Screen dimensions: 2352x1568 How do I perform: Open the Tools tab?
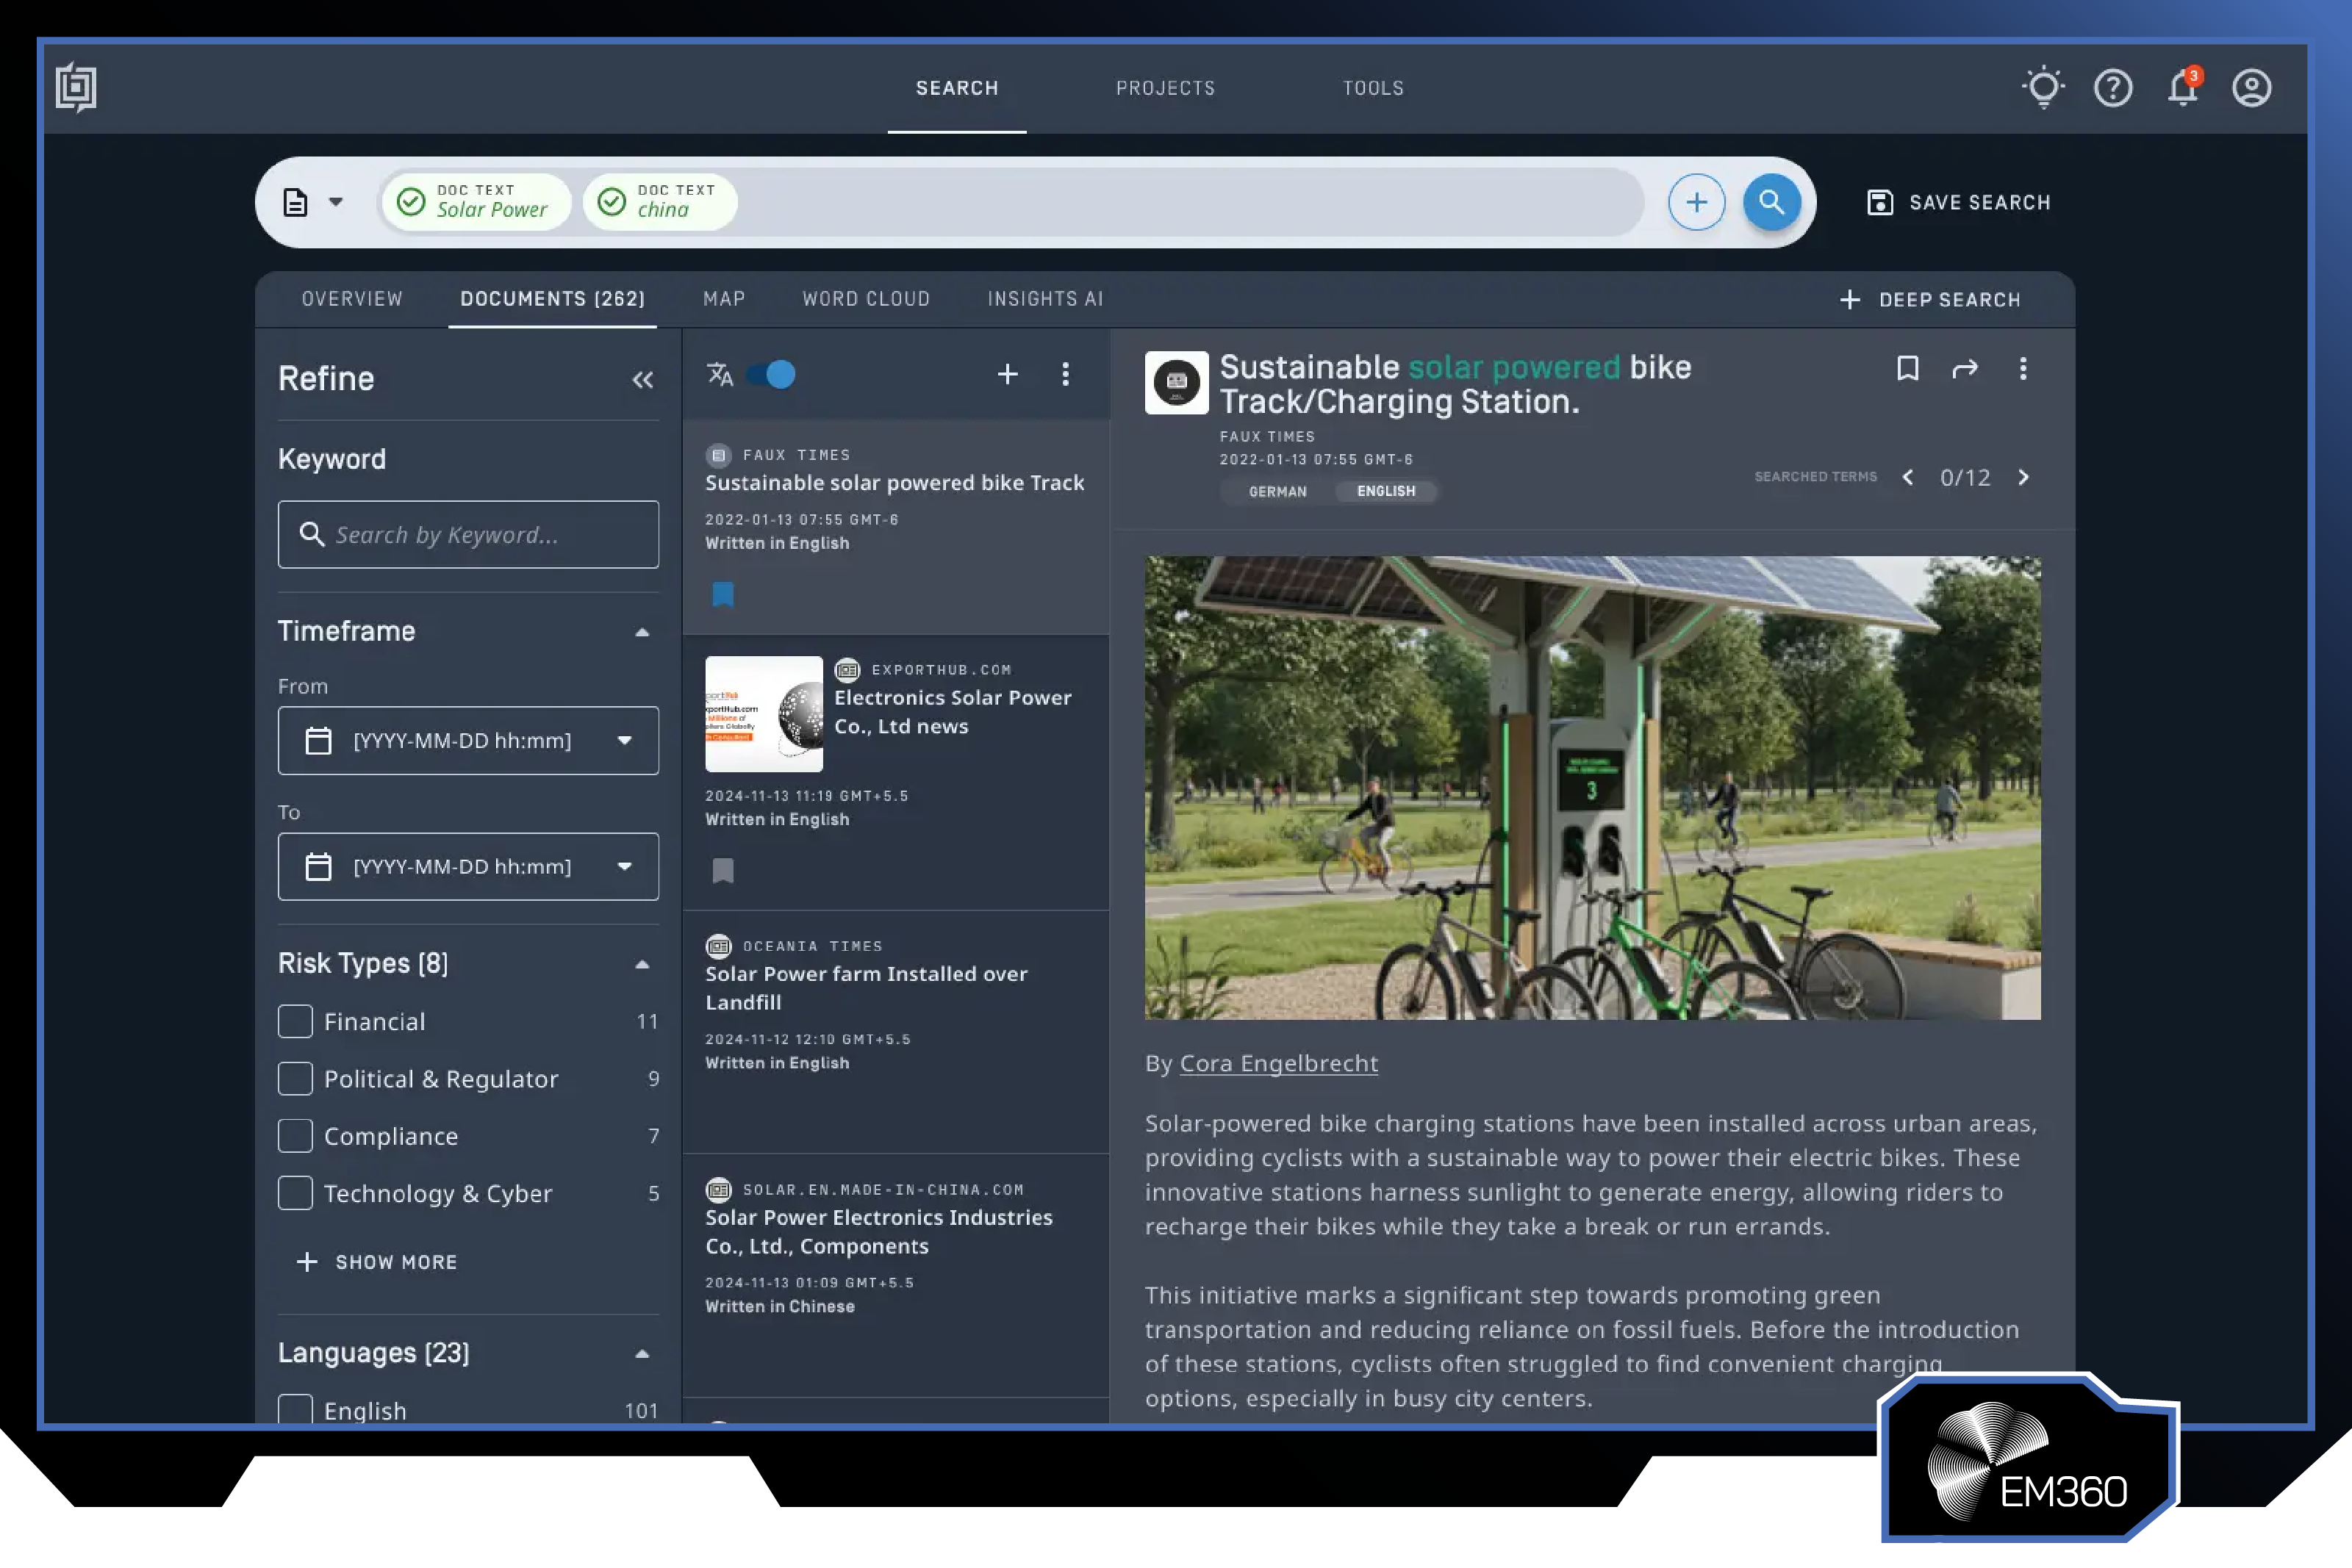point(1373,88)
